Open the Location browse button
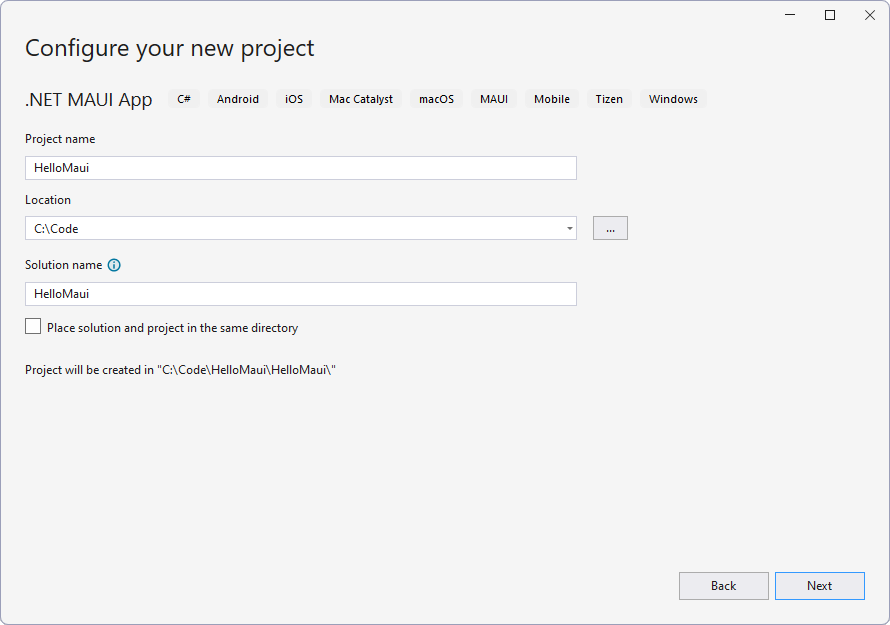This screenshot has width=890, height=625. coord(610,228)
